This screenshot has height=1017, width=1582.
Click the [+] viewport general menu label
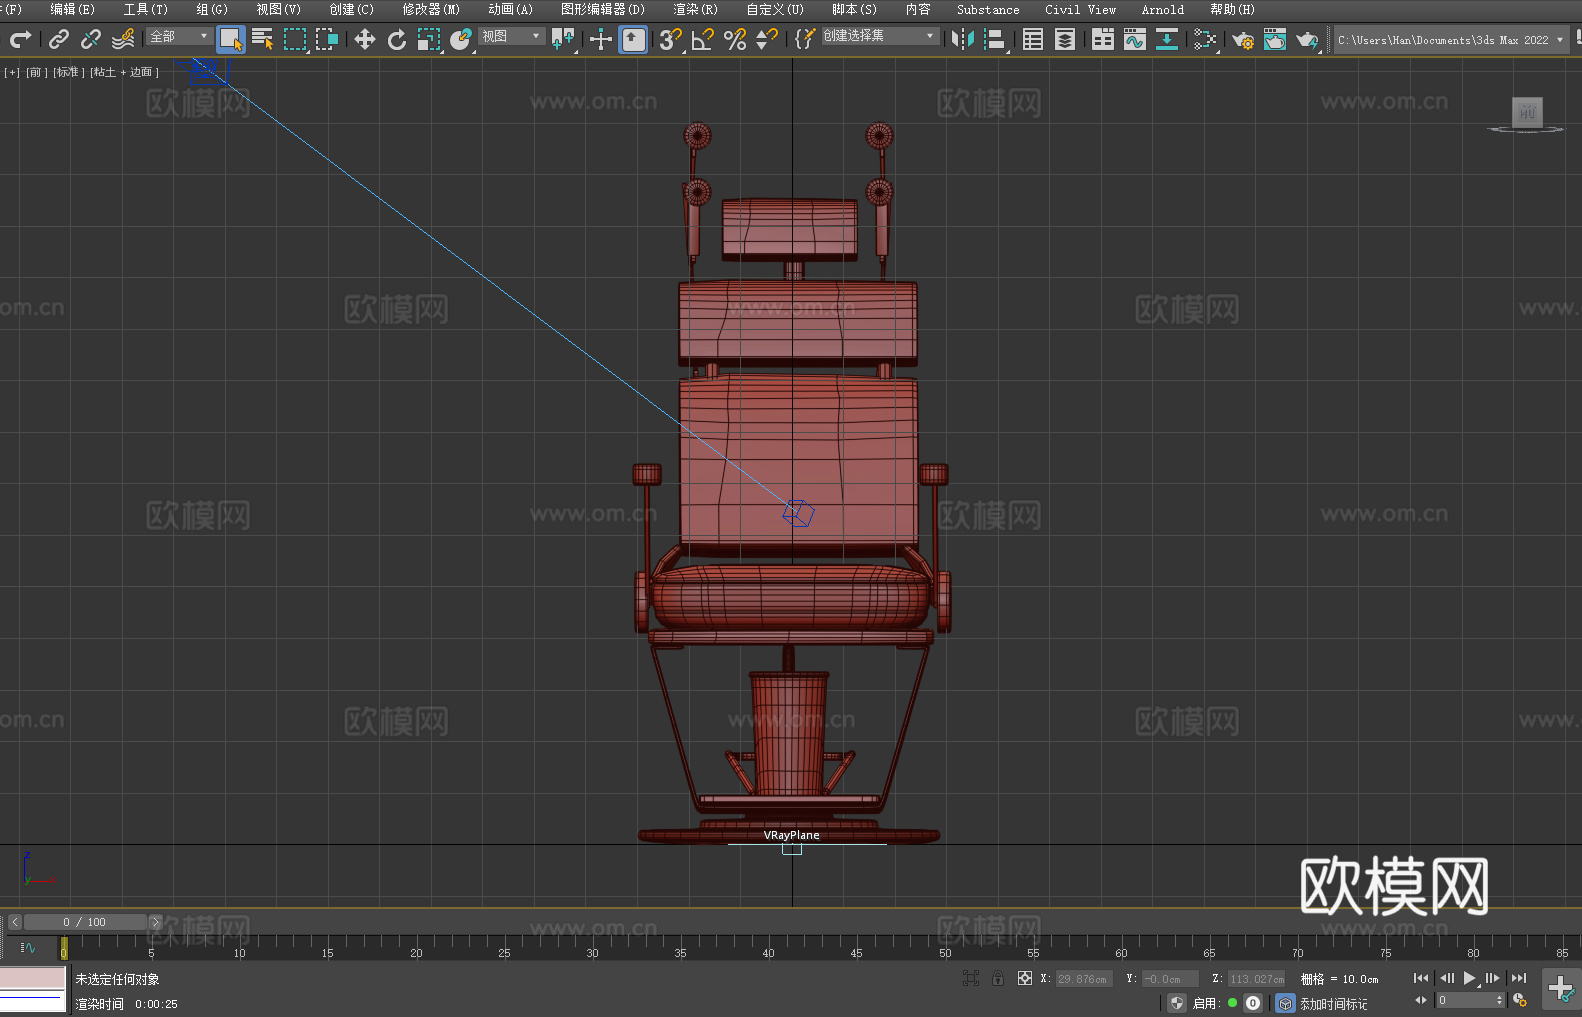[12, 73]
